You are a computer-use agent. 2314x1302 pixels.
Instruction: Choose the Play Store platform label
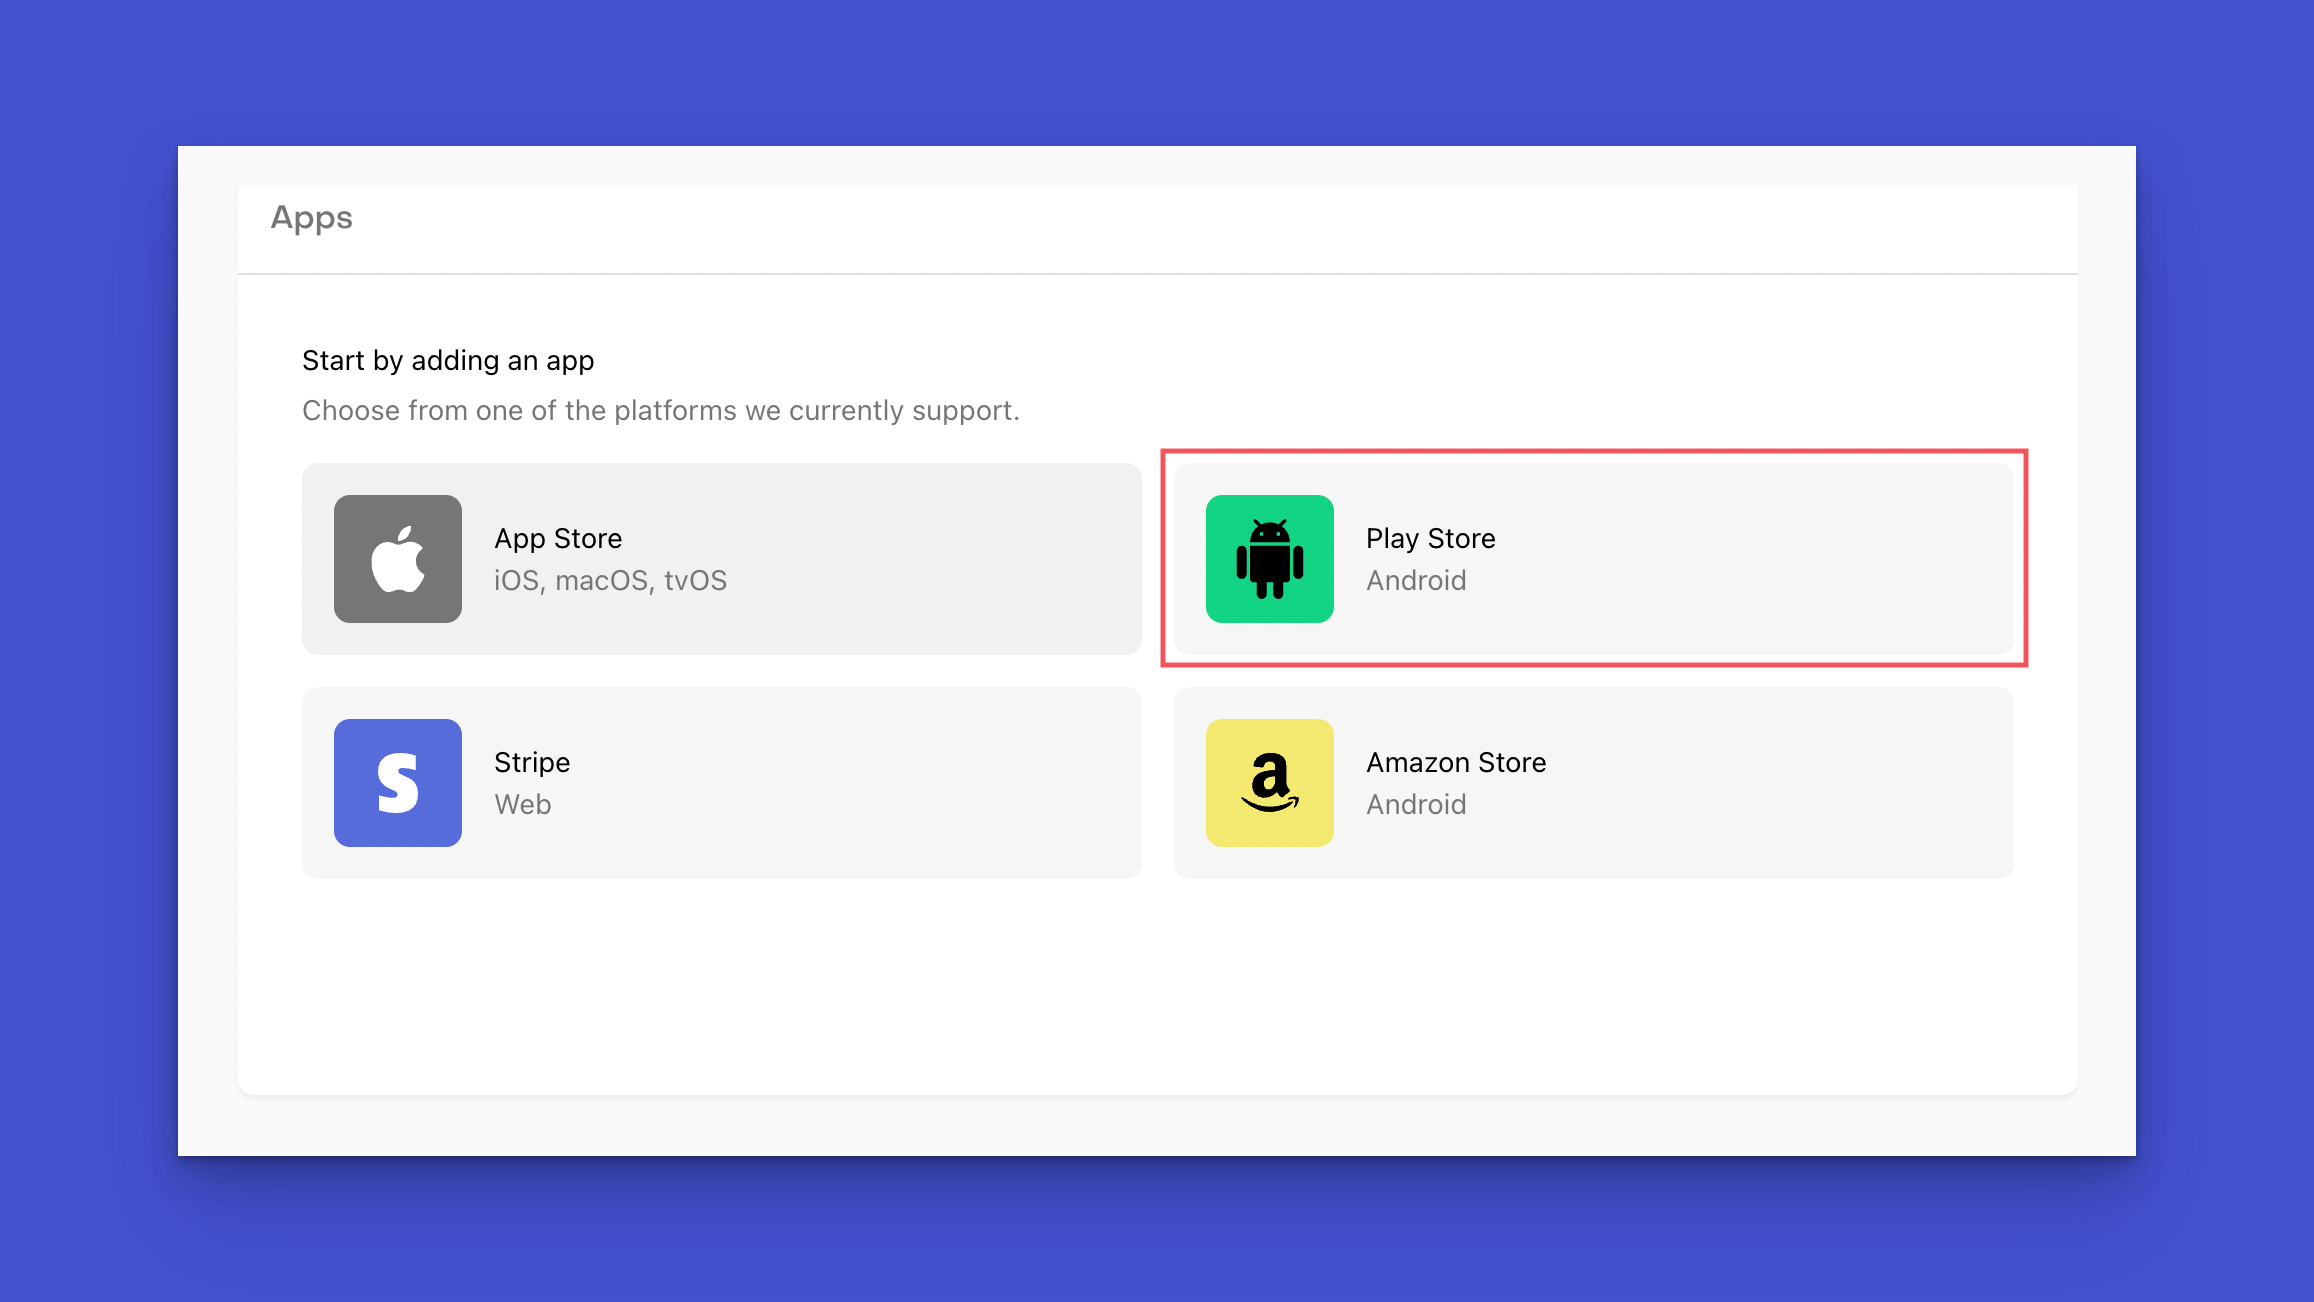(x=1431, y=538)
